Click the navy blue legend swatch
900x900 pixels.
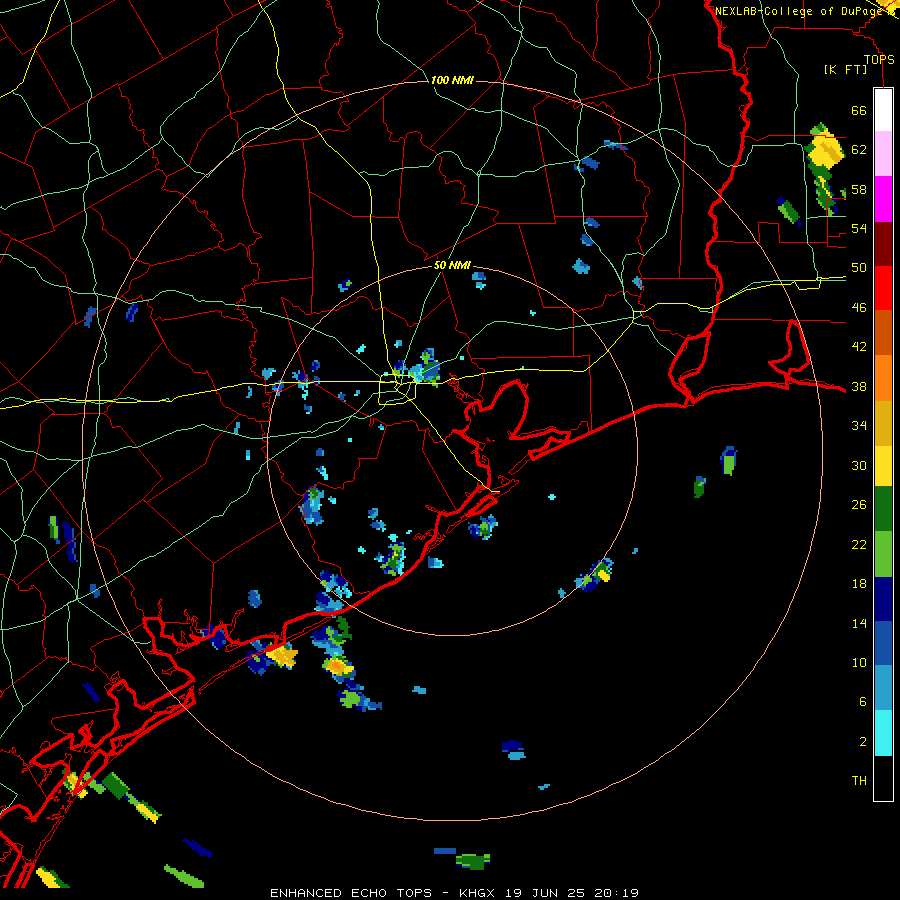(883, 599)
